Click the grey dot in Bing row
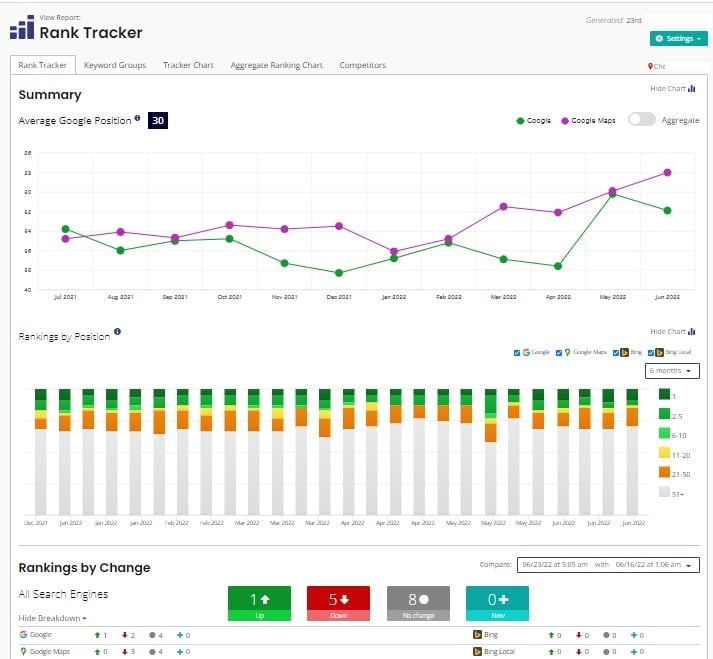This screenshot has width=713, height=659. pyautogui.click(x=606, y=635)
